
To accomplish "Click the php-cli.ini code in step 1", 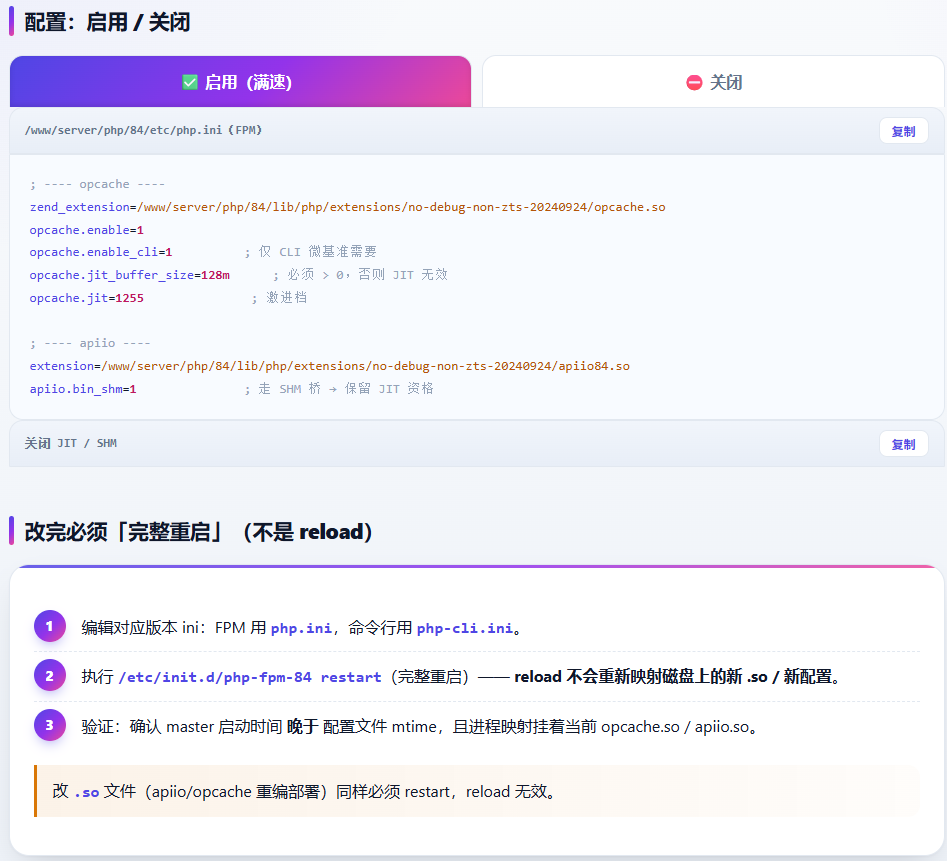I will click(x=464, y=629).
